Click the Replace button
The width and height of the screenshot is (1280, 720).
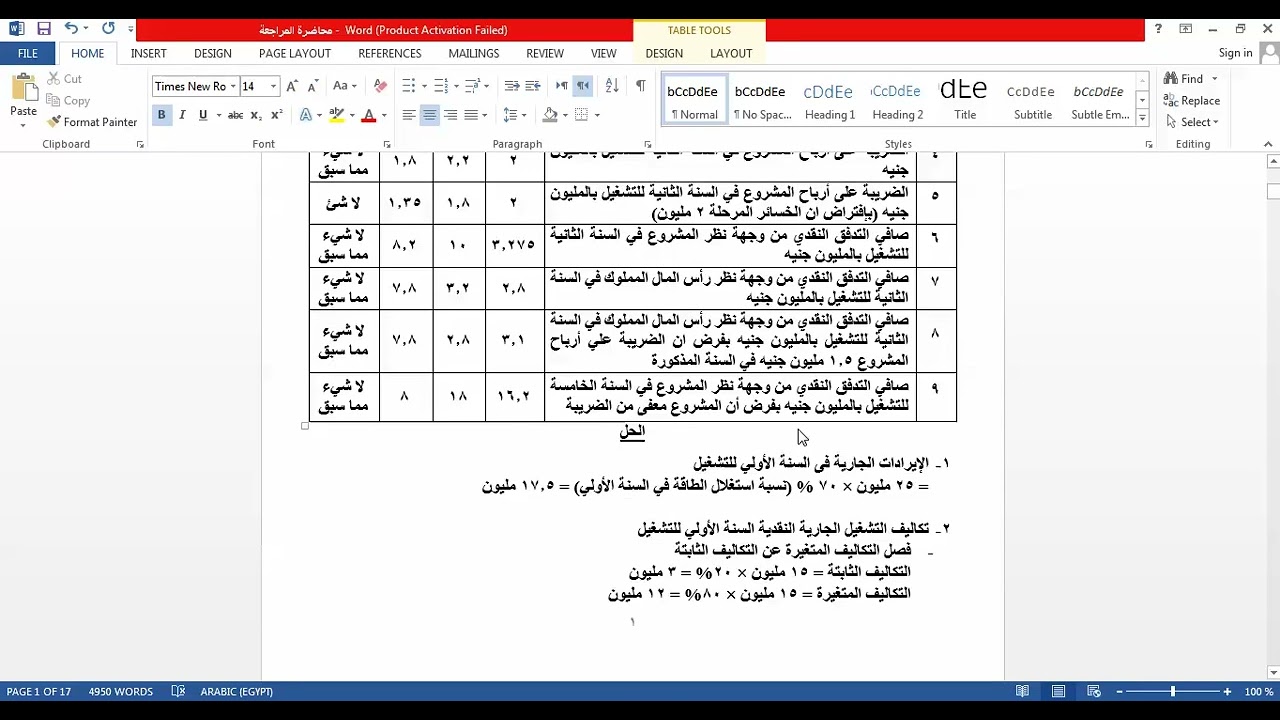tap(1191, 100)
